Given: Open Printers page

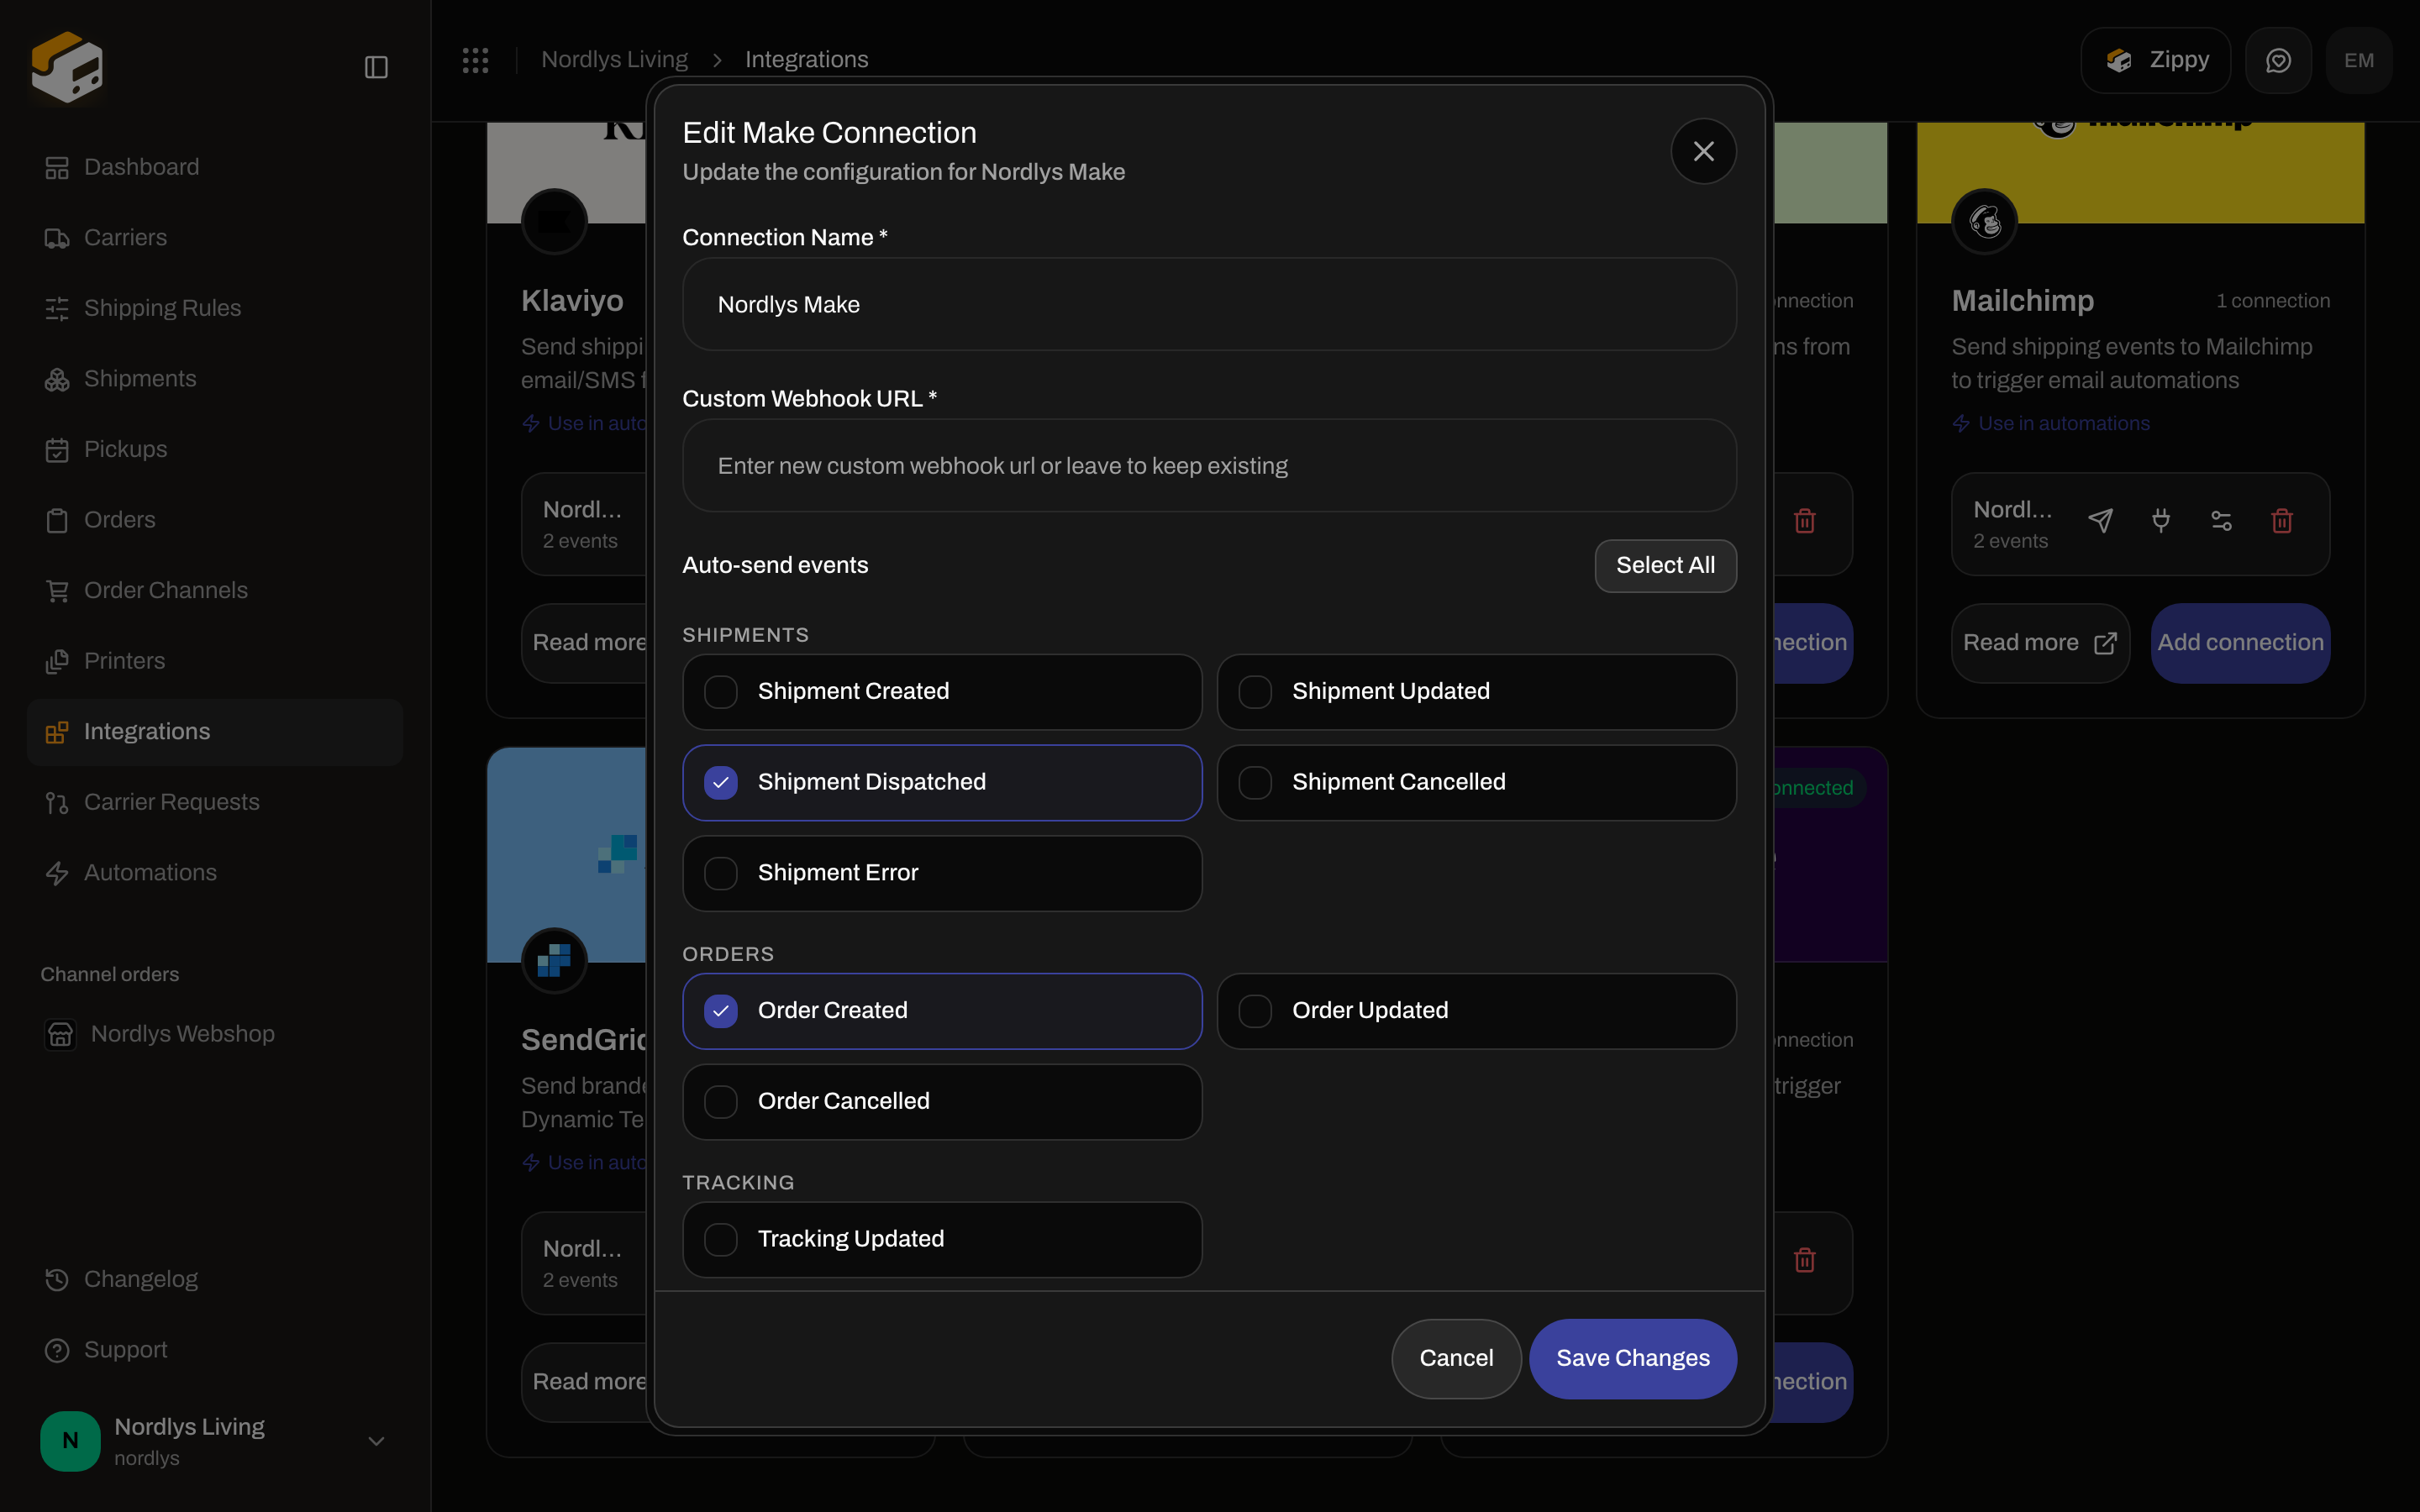Looking at the screenshot, I should point(215,661).
